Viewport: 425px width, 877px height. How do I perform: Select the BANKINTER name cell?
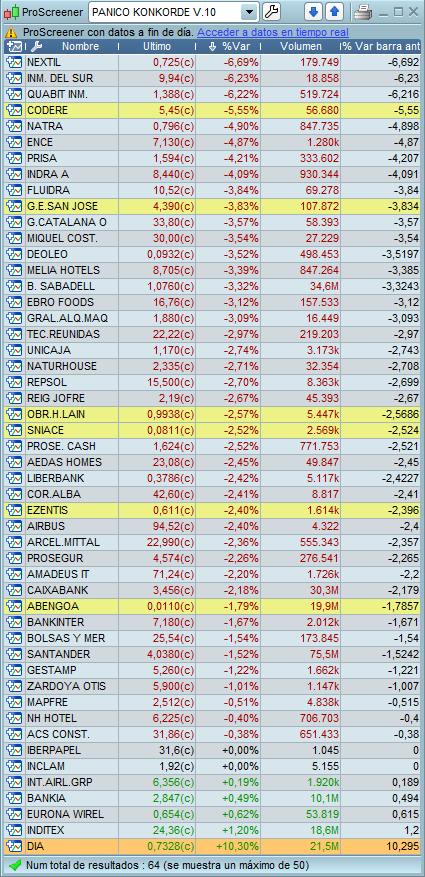coord(70,623)
